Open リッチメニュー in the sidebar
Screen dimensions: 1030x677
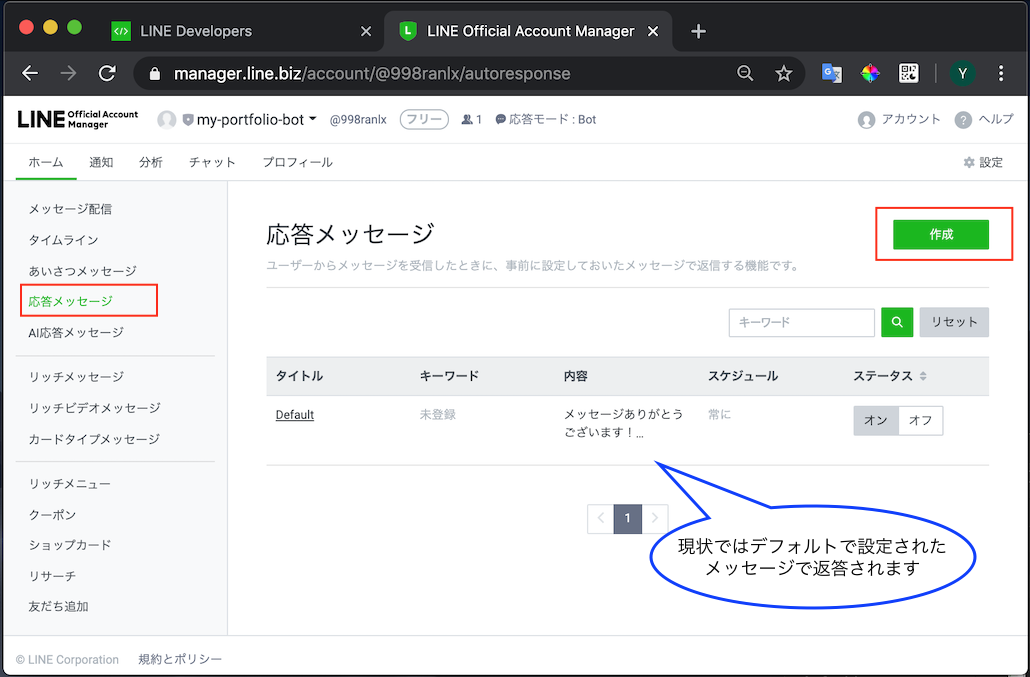[x=70, y=484]
